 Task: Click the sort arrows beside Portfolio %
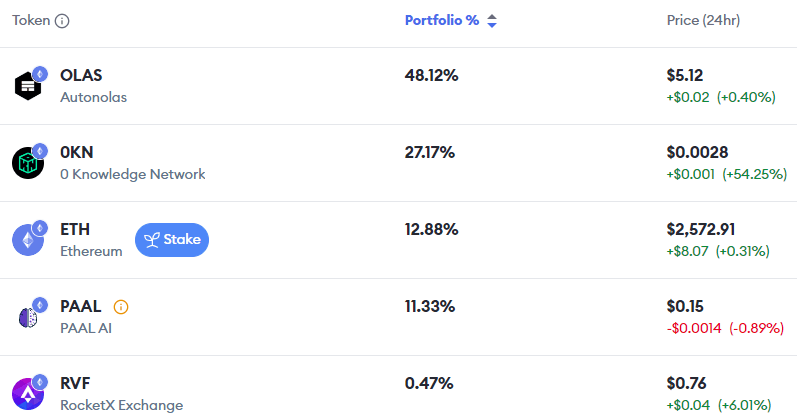[492, 21]
